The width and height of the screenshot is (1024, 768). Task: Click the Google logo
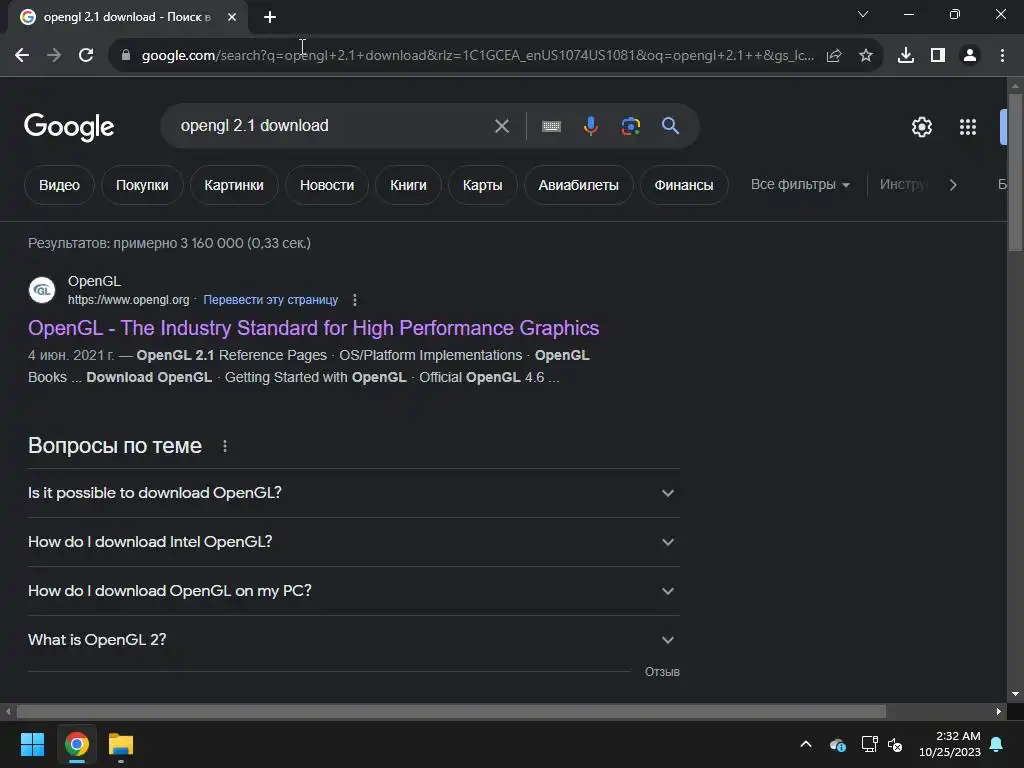[x=69, y=127]
